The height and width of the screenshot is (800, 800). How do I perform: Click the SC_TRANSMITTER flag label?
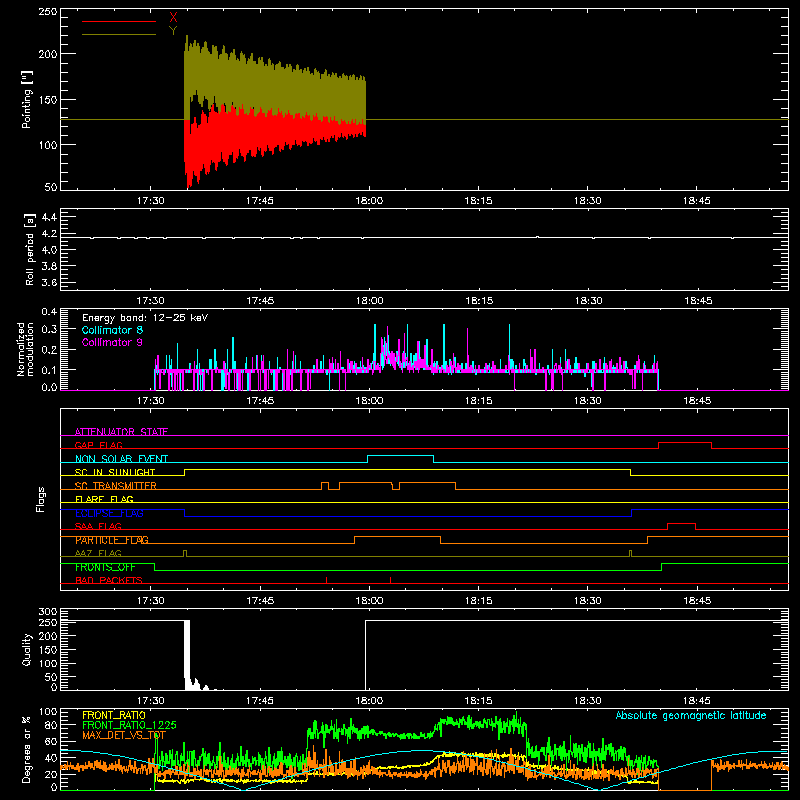116,486
